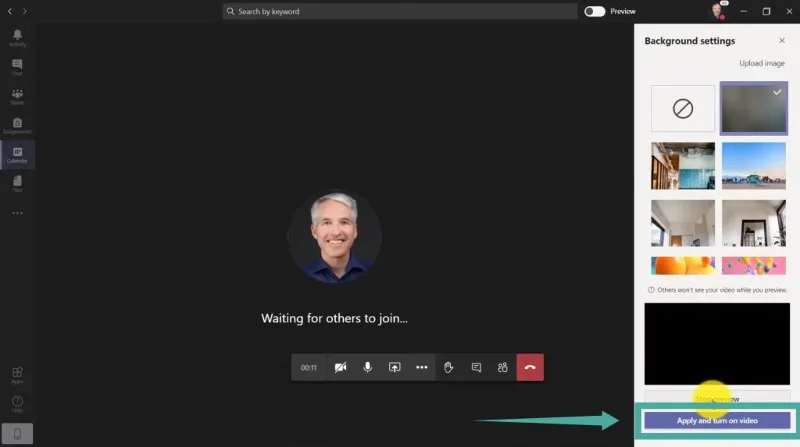
Task: Show meeting participants
Action: pyautogui.click(x=503, y=367)
